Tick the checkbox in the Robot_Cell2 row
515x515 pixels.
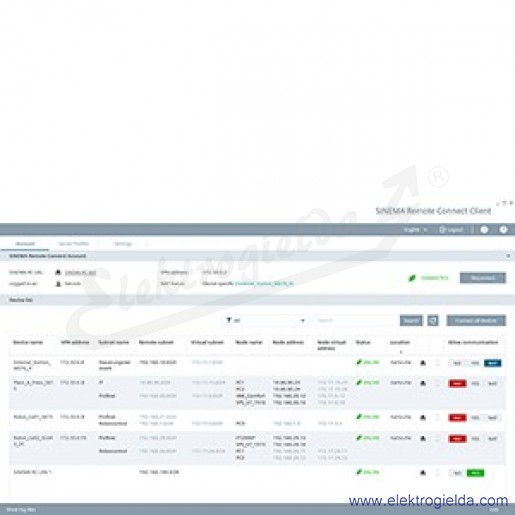click(438, 438)
